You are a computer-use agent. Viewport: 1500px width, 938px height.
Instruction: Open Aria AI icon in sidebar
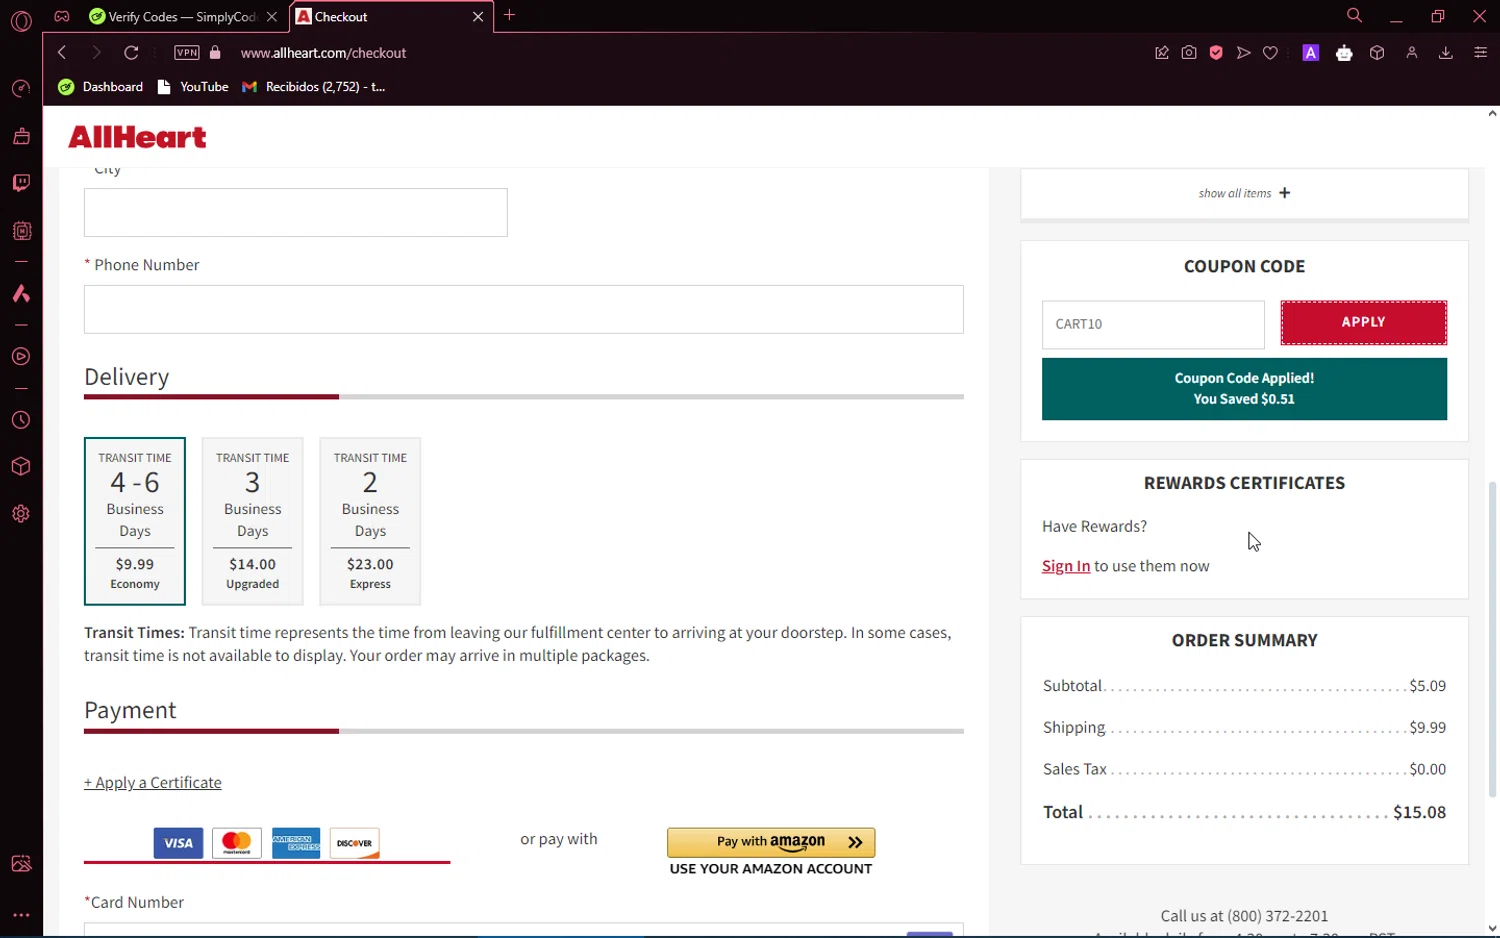point(21,294)
